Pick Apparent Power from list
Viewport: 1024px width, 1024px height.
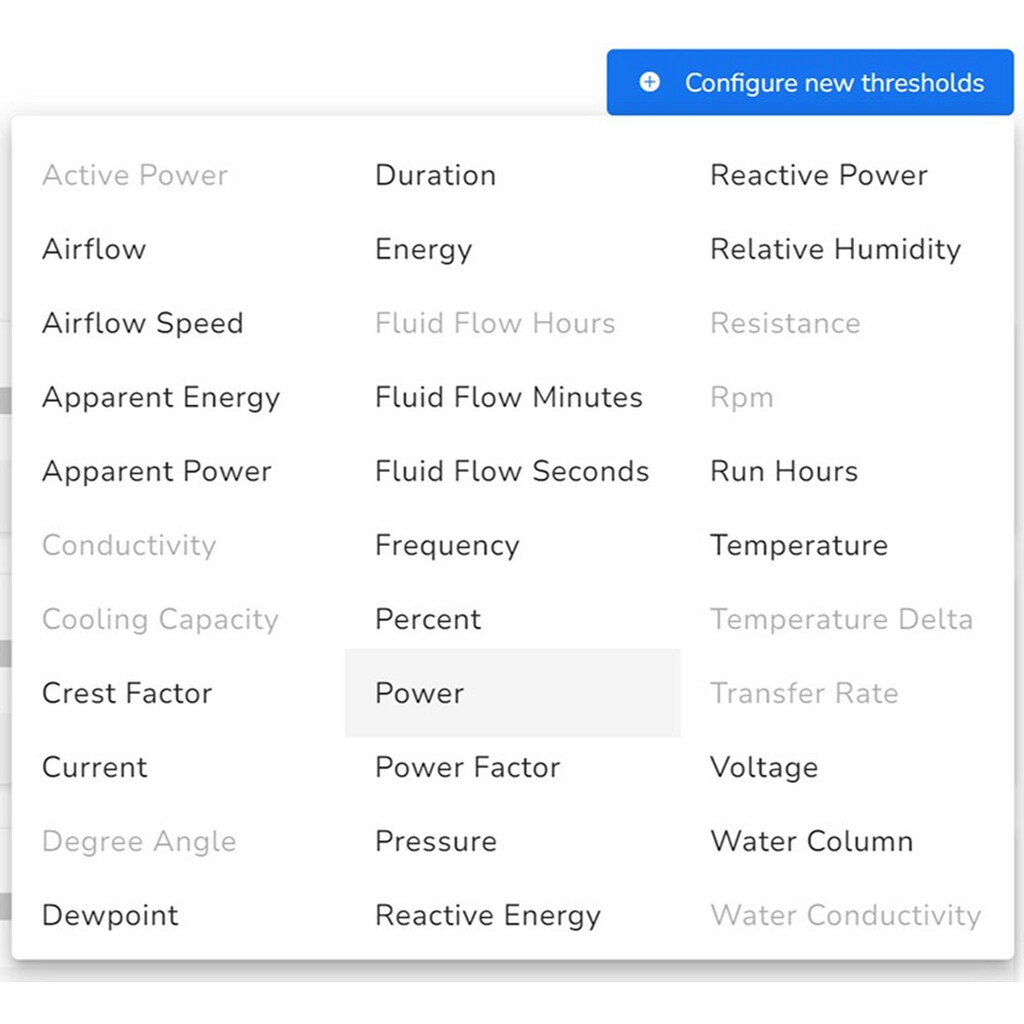157,472
